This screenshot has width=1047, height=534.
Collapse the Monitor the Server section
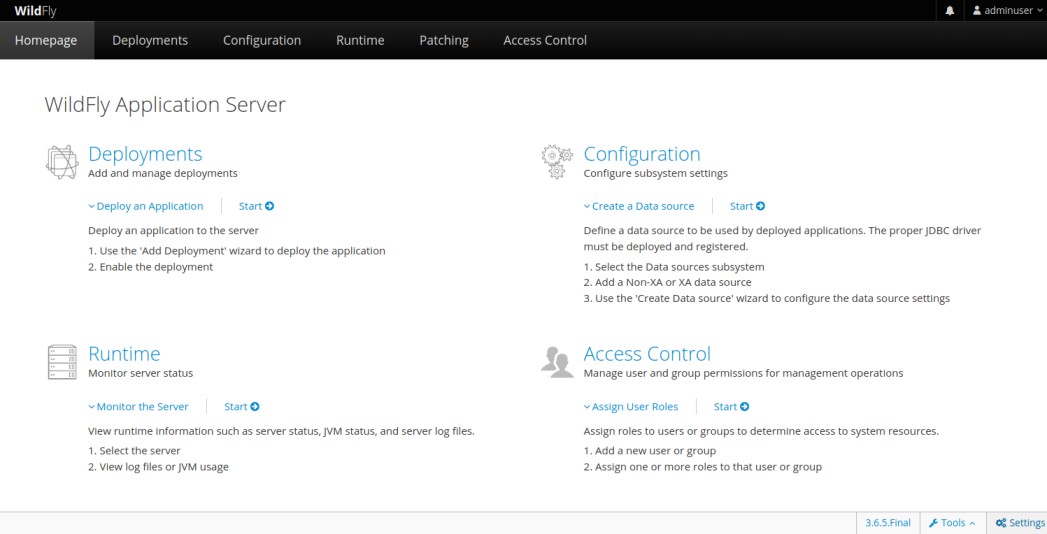[138, 407]
